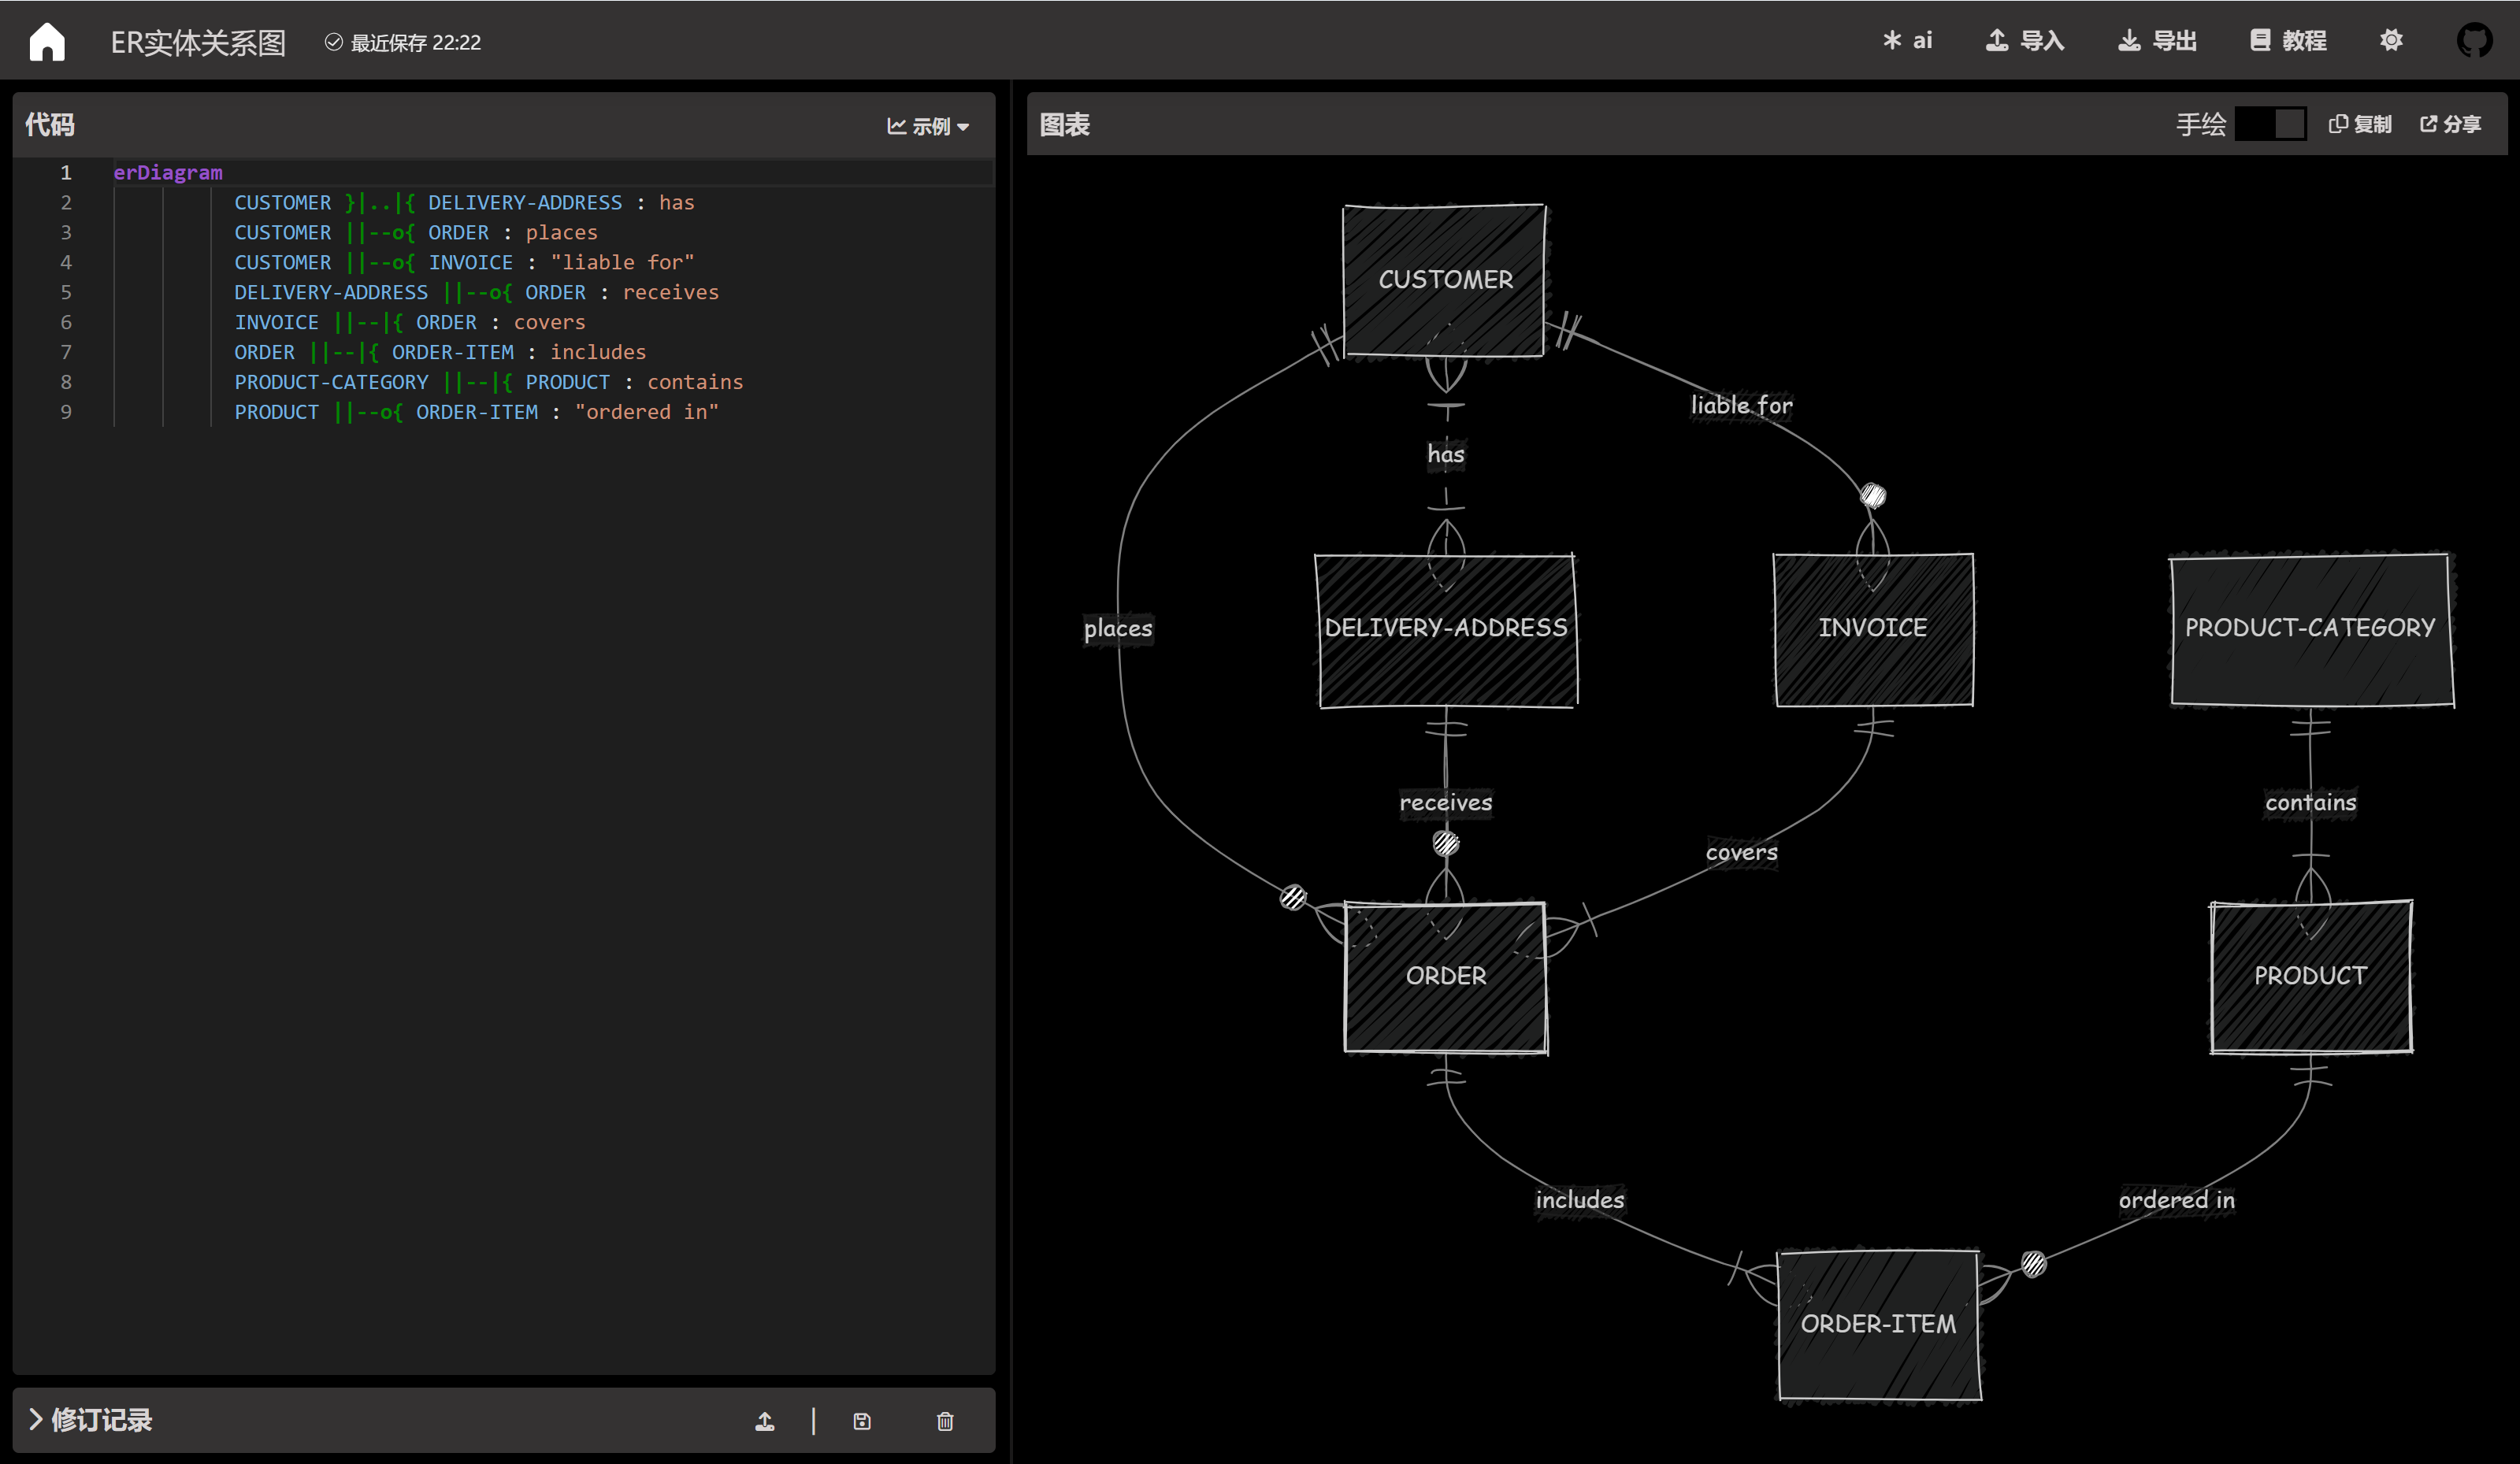
Task: Click the 导出 export menu item
Action: click(x=2157, y=41)
